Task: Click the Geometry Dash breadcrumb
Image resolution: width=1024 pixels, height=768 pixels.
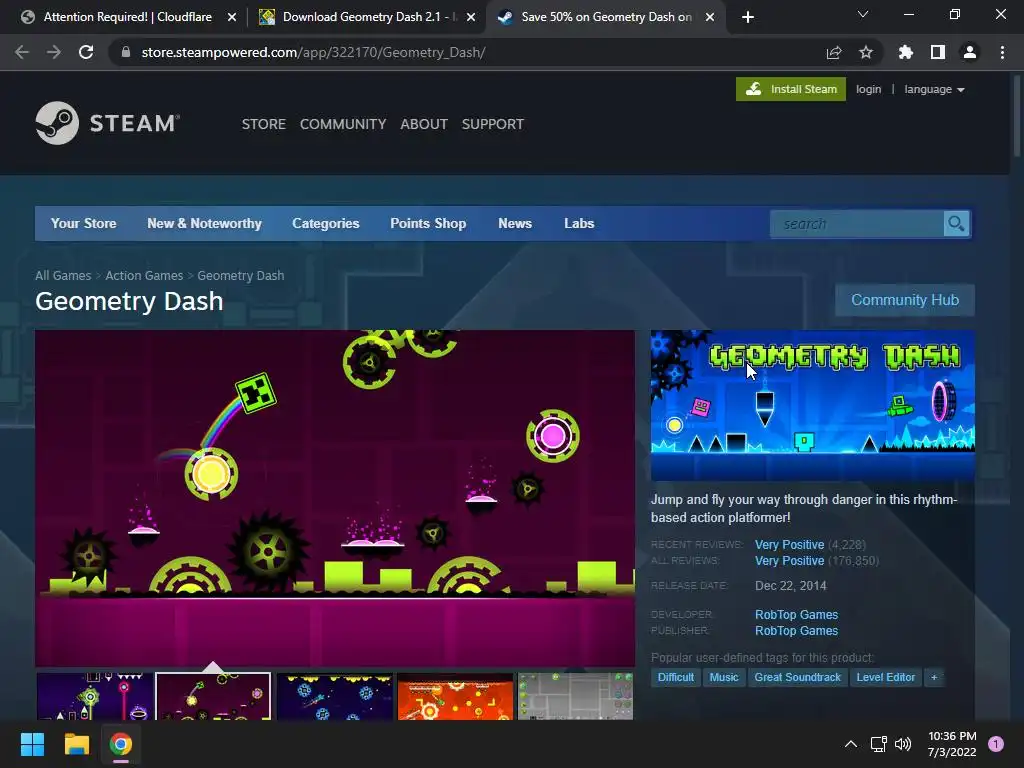Action: [241, 276]
